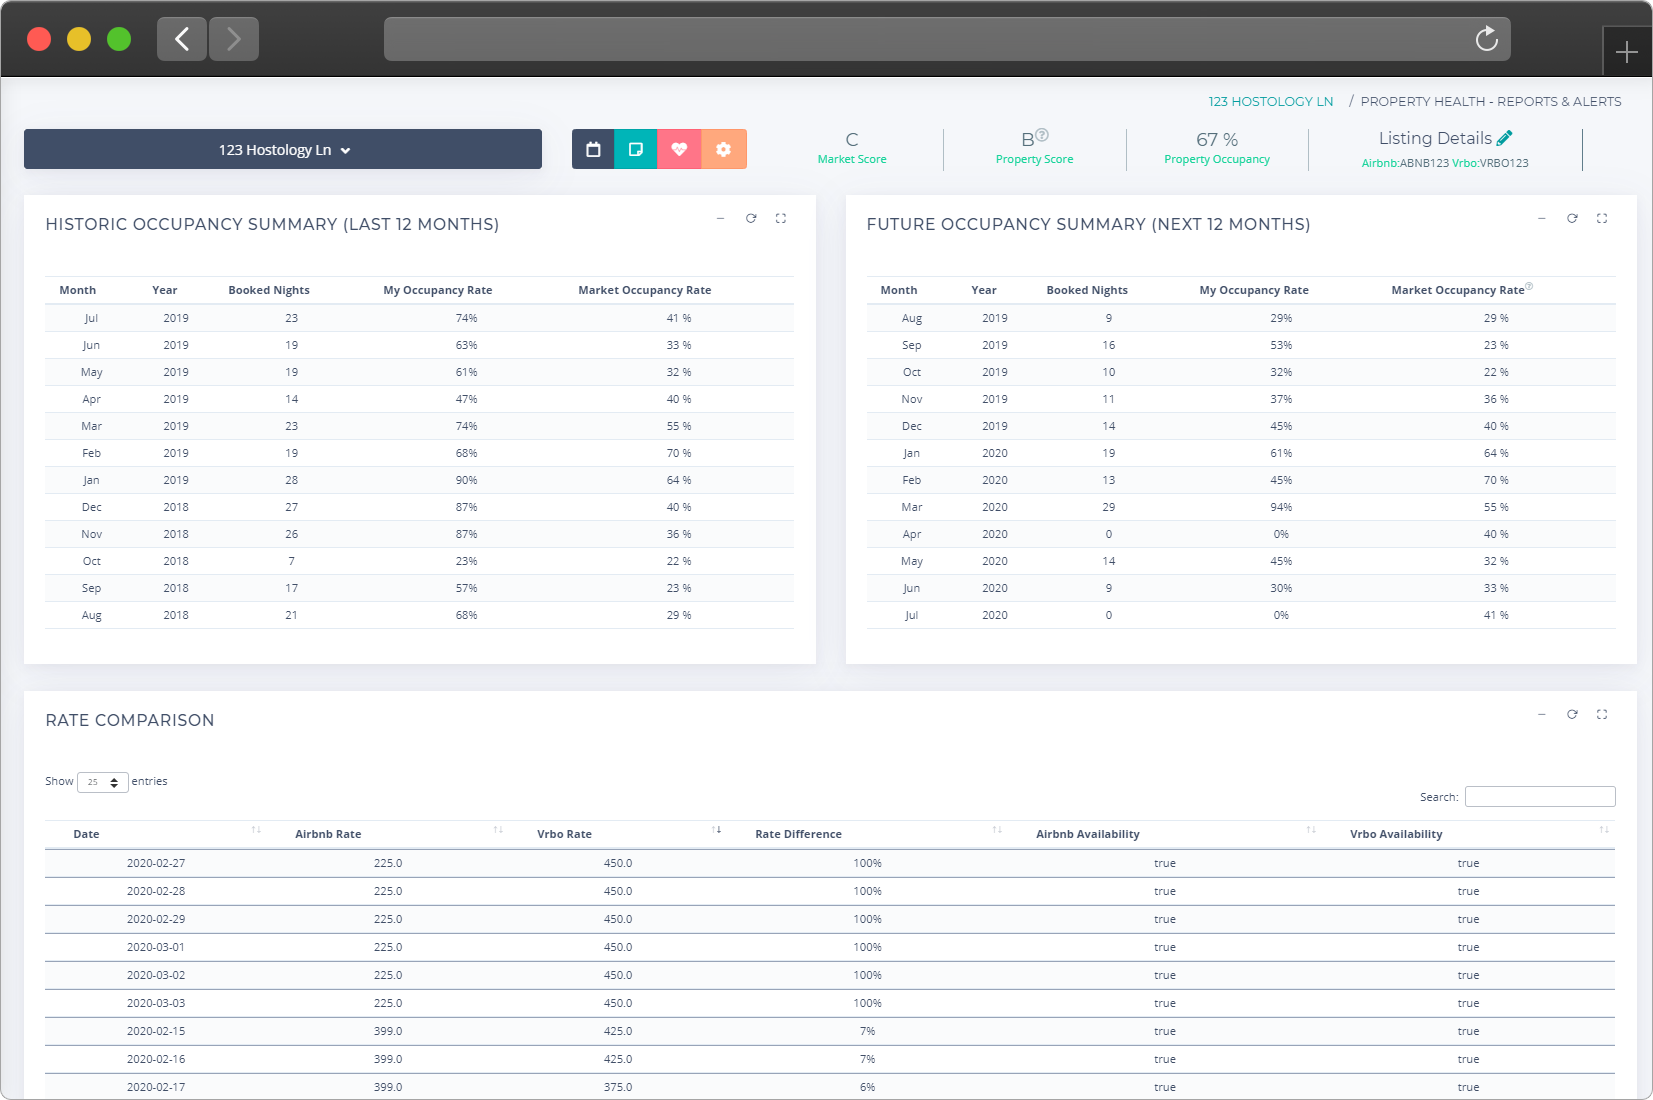Open the 123 HOSTOLOGY LN breadcrumb link
Viewport: 1653px width, 1100px height.
click(x=1270, y=102)
